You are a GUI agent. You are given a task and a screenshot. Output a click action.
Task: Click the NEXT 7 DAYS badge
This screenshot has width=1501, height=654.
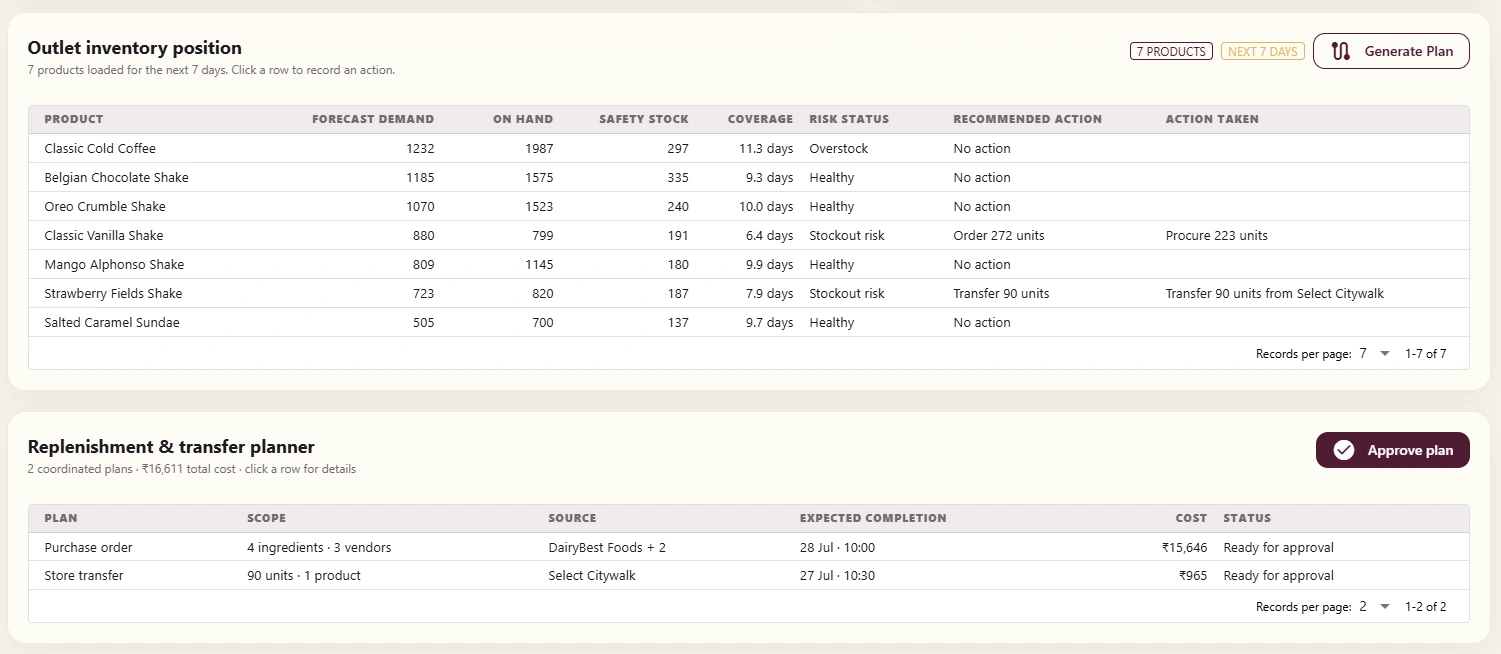pyautogui.click(x=1262, y=51)
